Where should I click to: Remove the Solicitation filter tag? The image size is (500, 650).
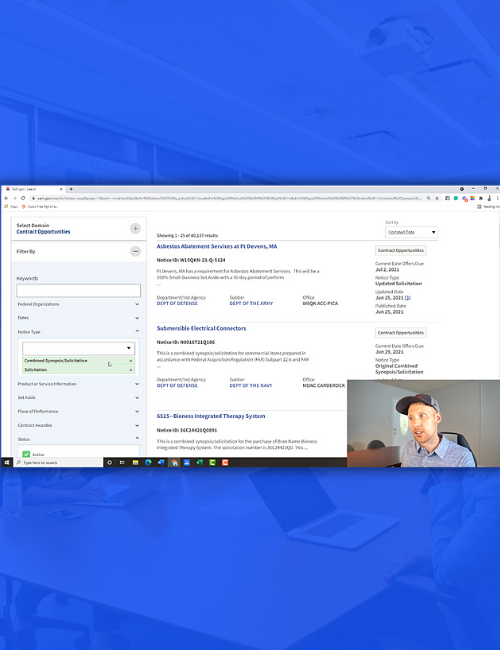pos(131,370)
